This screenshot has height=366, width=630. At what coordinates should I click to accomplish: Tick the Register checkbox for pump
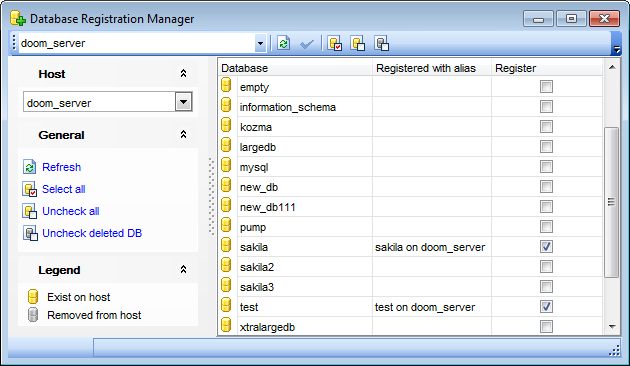546,227
